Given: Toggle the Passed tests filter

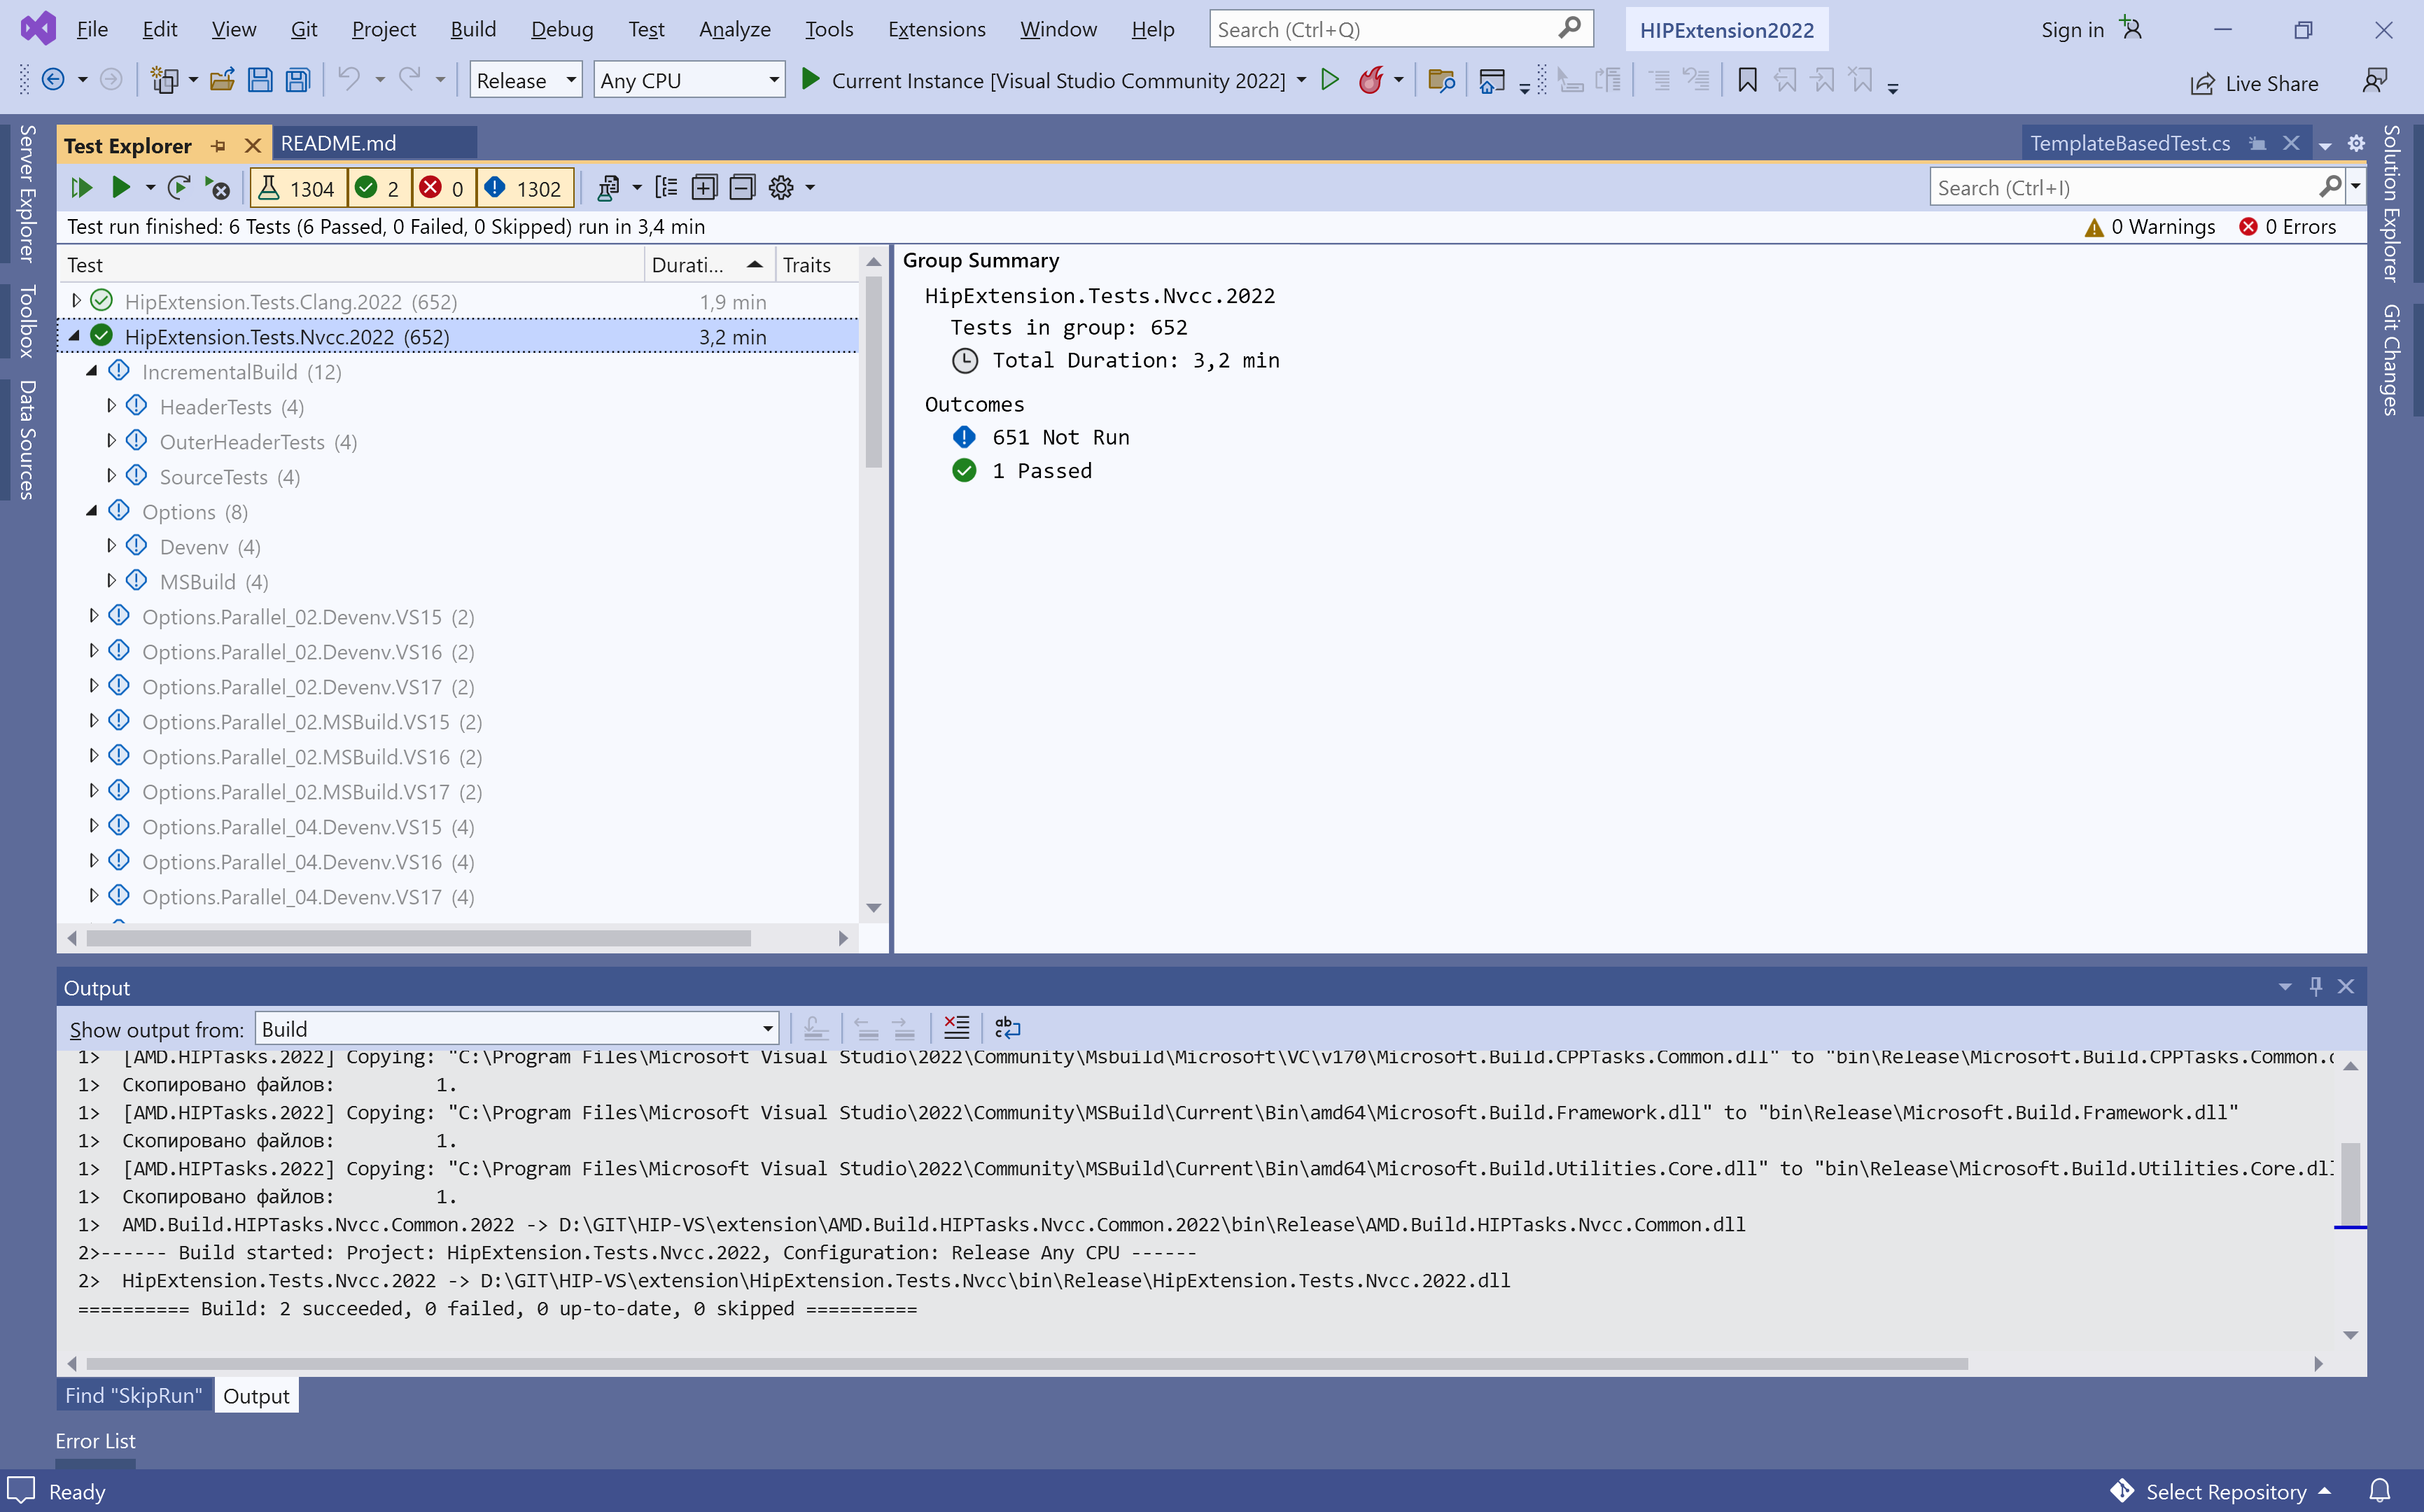Looking at the screenshot, I should [x=379, y=188].
